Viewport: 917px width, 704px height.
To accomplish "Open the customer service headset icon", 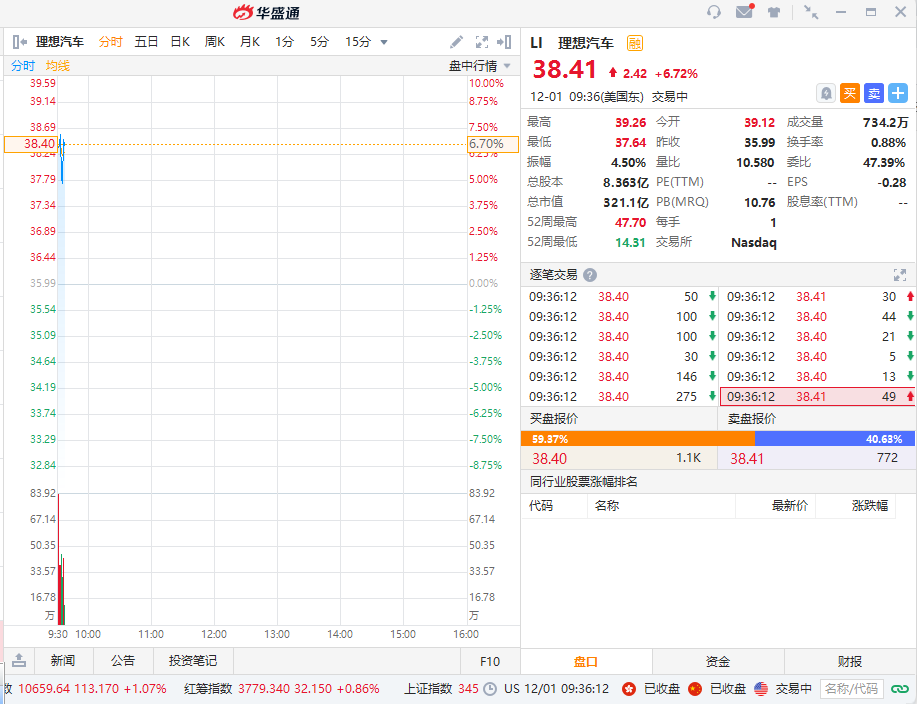I will (713, 12).
